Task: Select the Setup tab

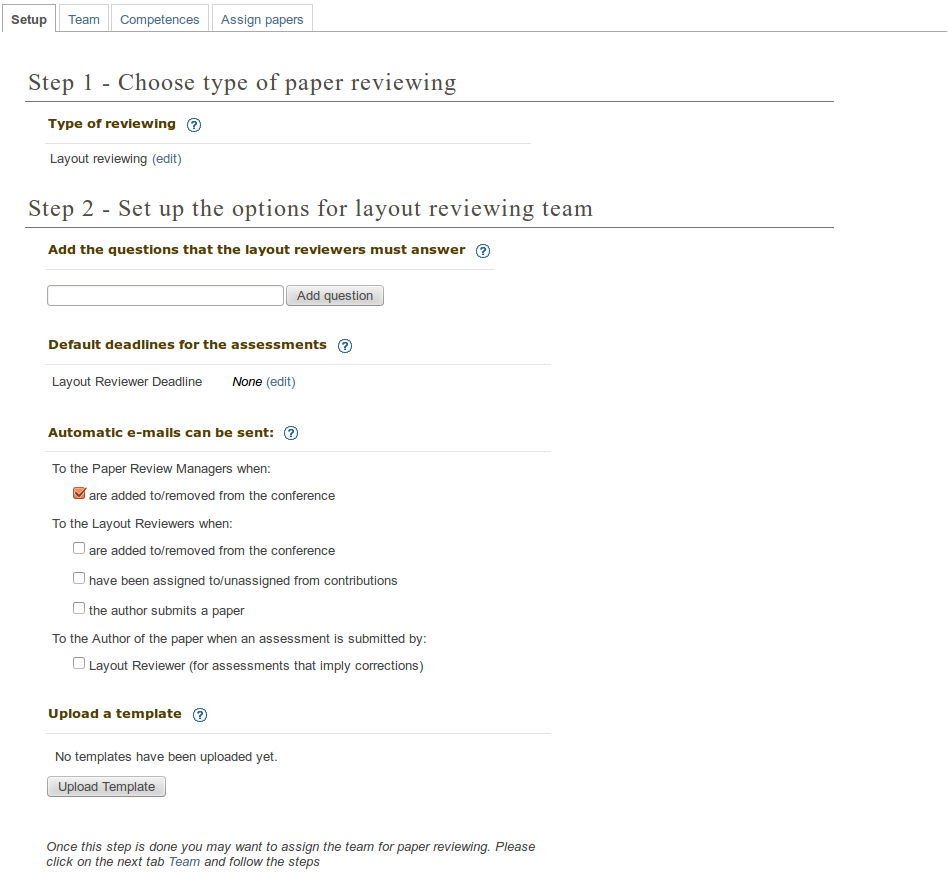Action: 29,20
